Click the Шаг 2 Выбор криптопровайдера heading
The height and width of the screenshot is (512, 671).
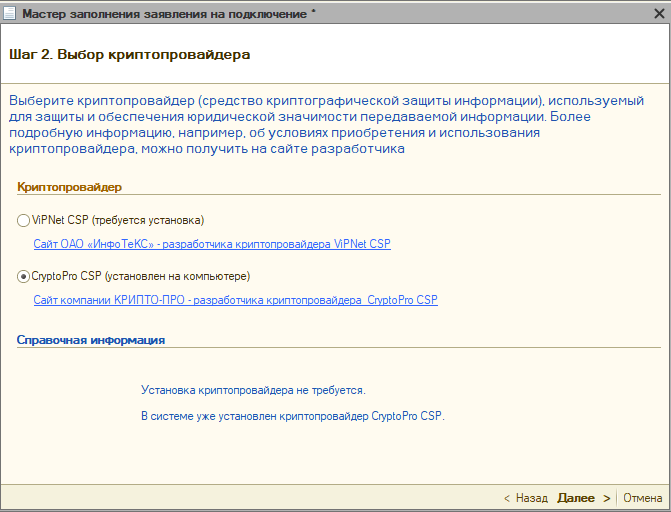pos(128,54)
